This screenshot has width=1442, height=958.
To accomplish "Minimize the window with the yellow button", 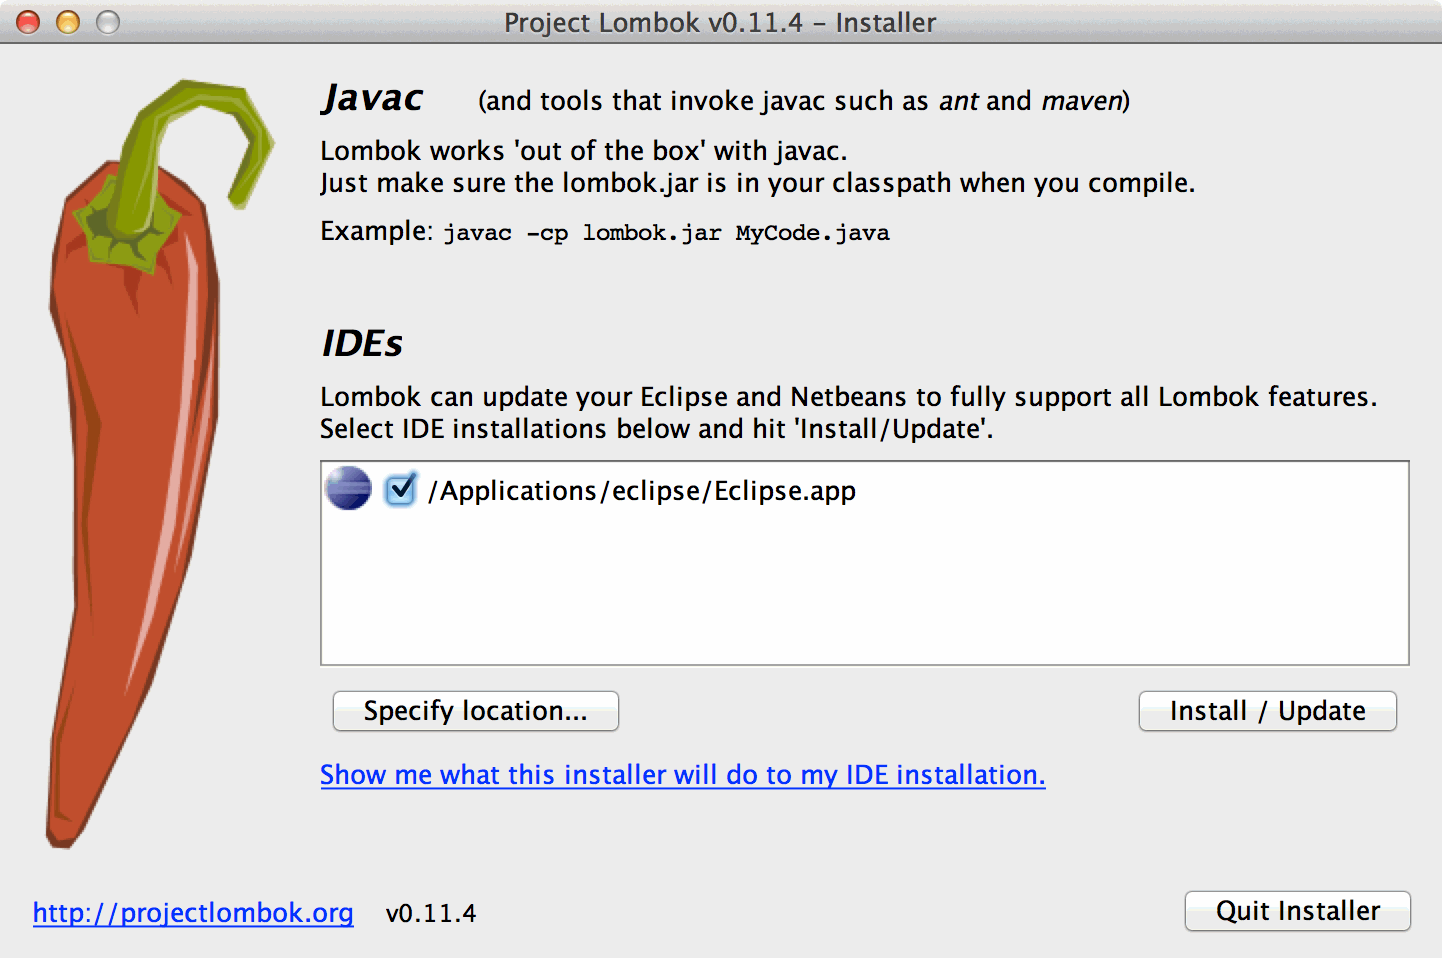I will 68,22.
